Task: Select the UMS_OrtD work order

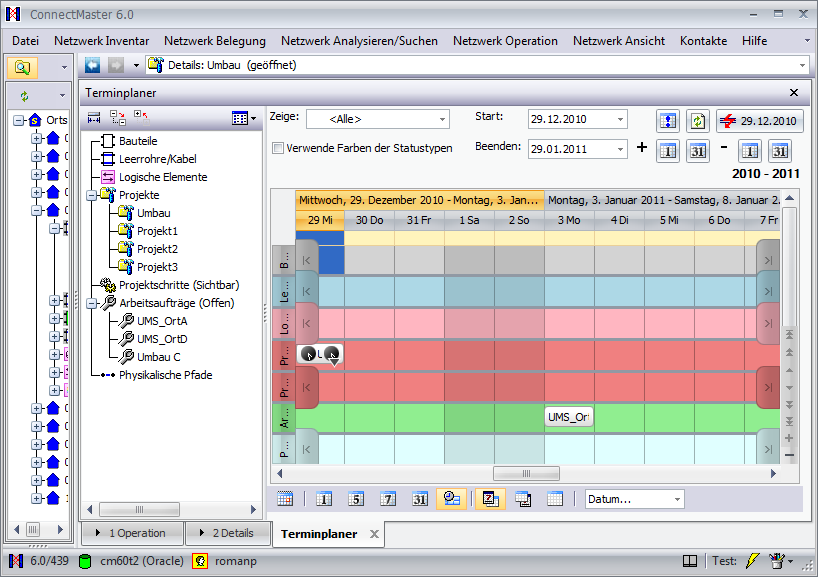Action: pyautogui.click(x=162, y=339)
